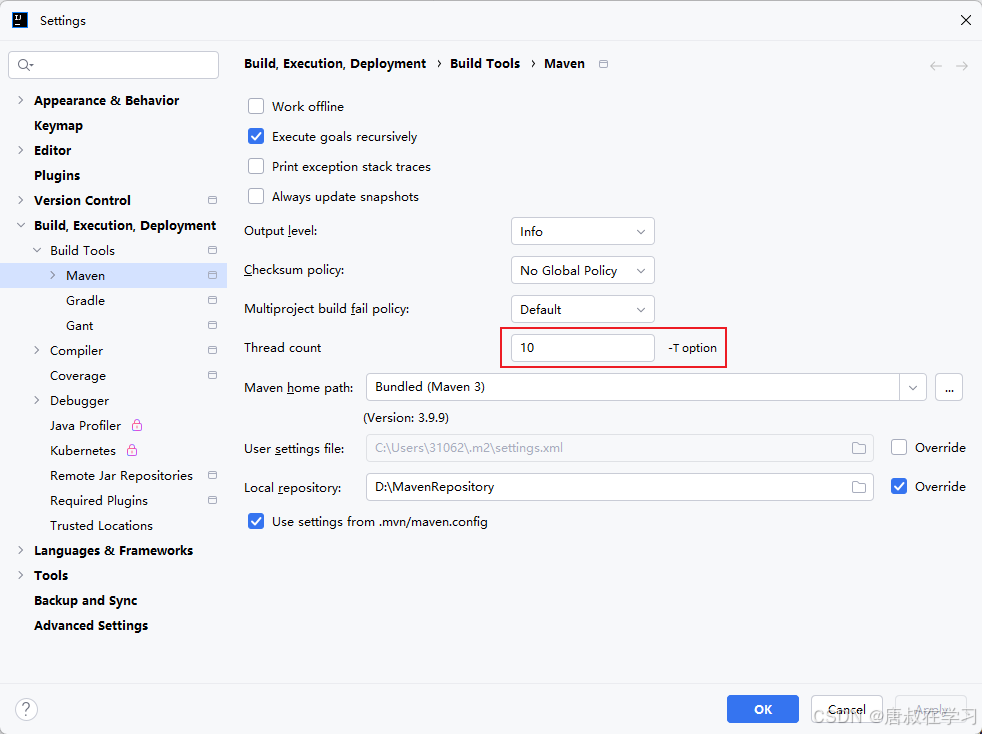This screenshot has width=982, height=734.
Task: Collapse the Build Tools node
Action: click(37, 251)
